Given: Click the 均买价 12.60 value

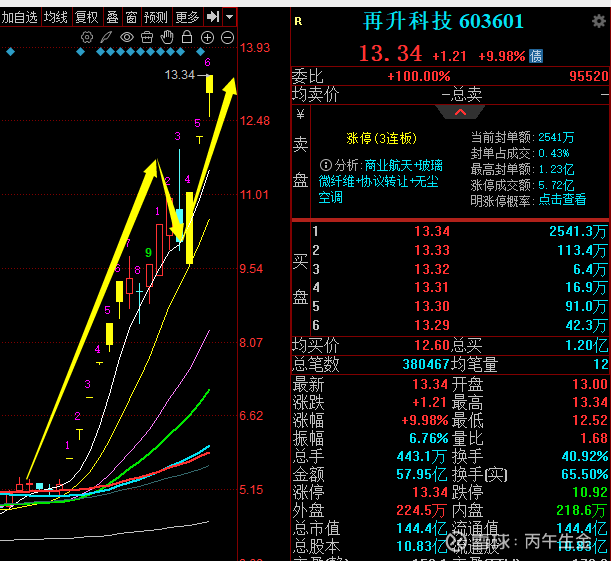Looking at the screenshot, I should click(x=432, y=345).
